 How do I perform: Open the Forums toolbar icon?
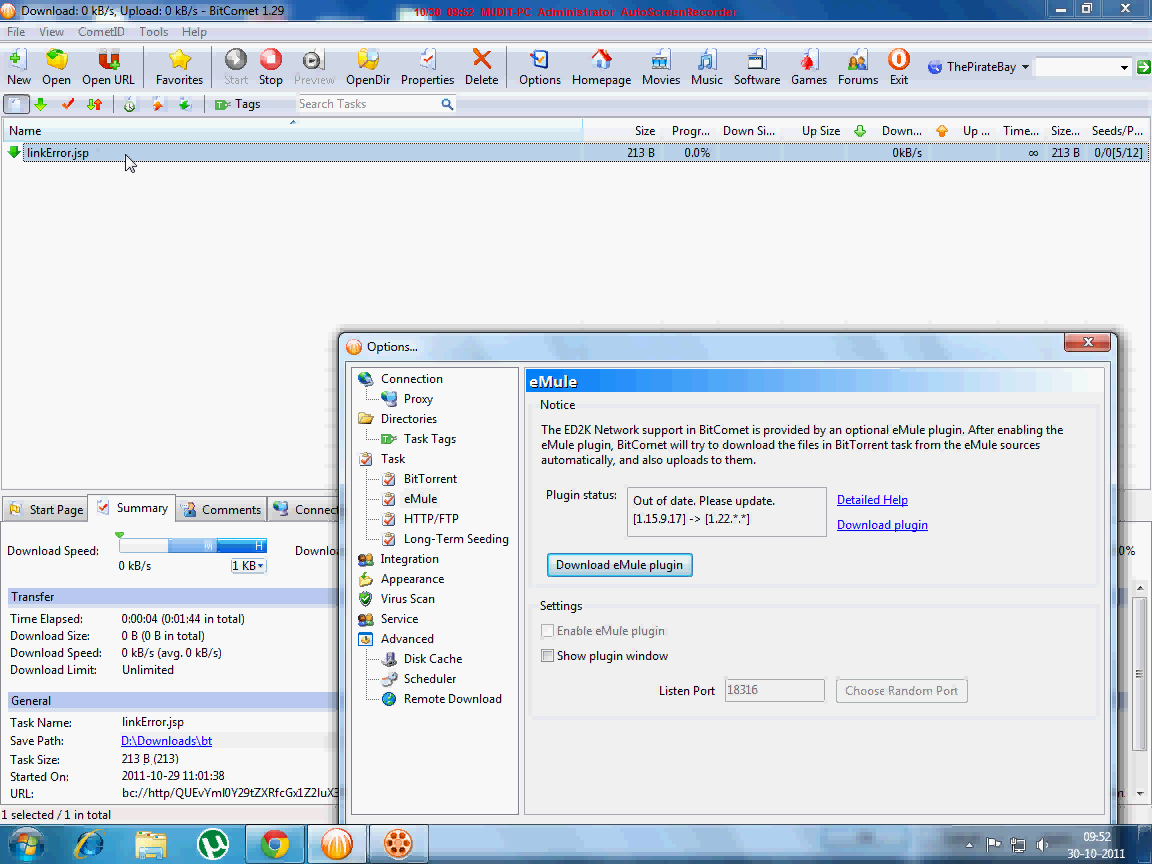(x=858, y=66)
